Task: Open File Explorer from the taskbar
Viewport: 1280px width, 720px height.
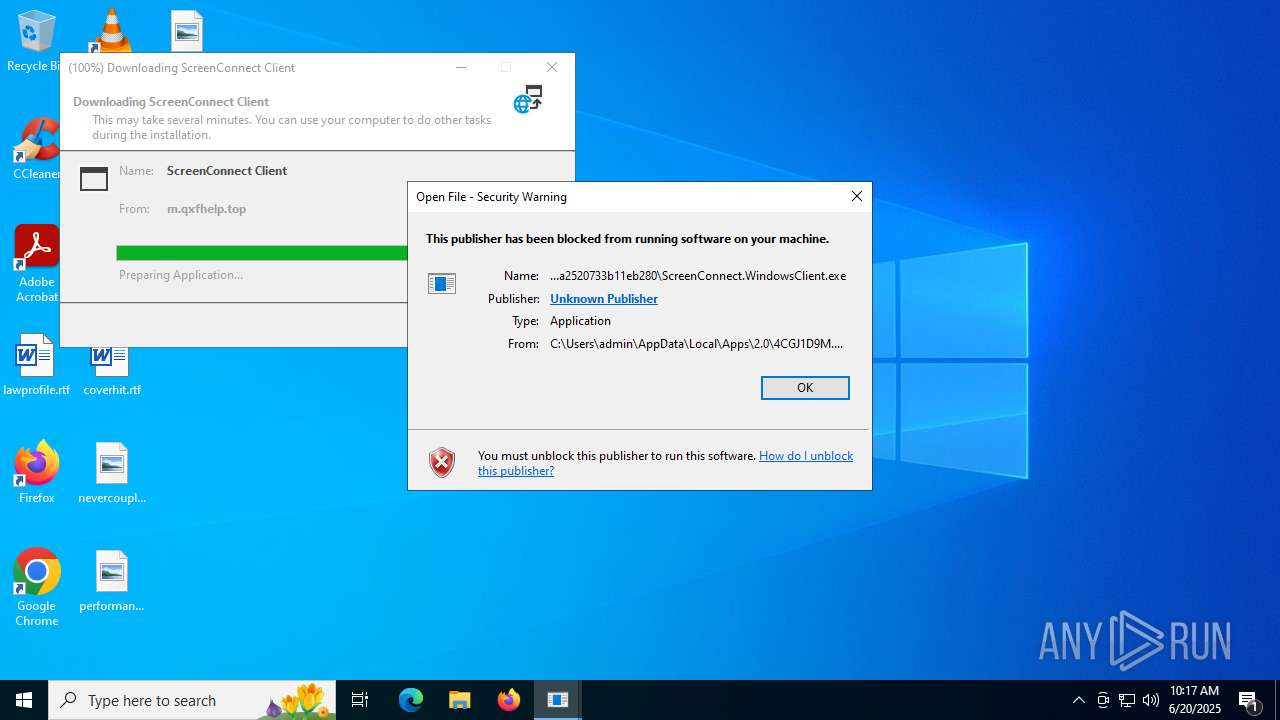Action: (x=460, y=700)
